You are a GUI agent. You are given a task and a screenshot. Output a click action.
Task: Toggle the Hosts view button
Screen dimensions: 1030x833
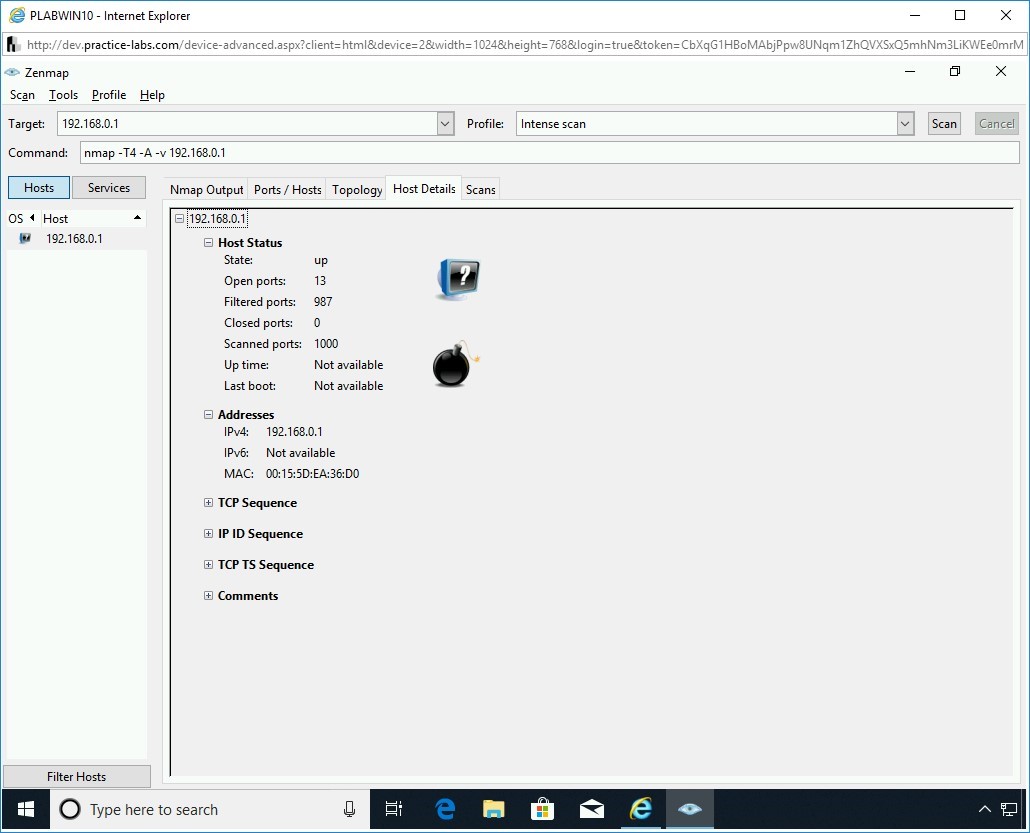39,188
